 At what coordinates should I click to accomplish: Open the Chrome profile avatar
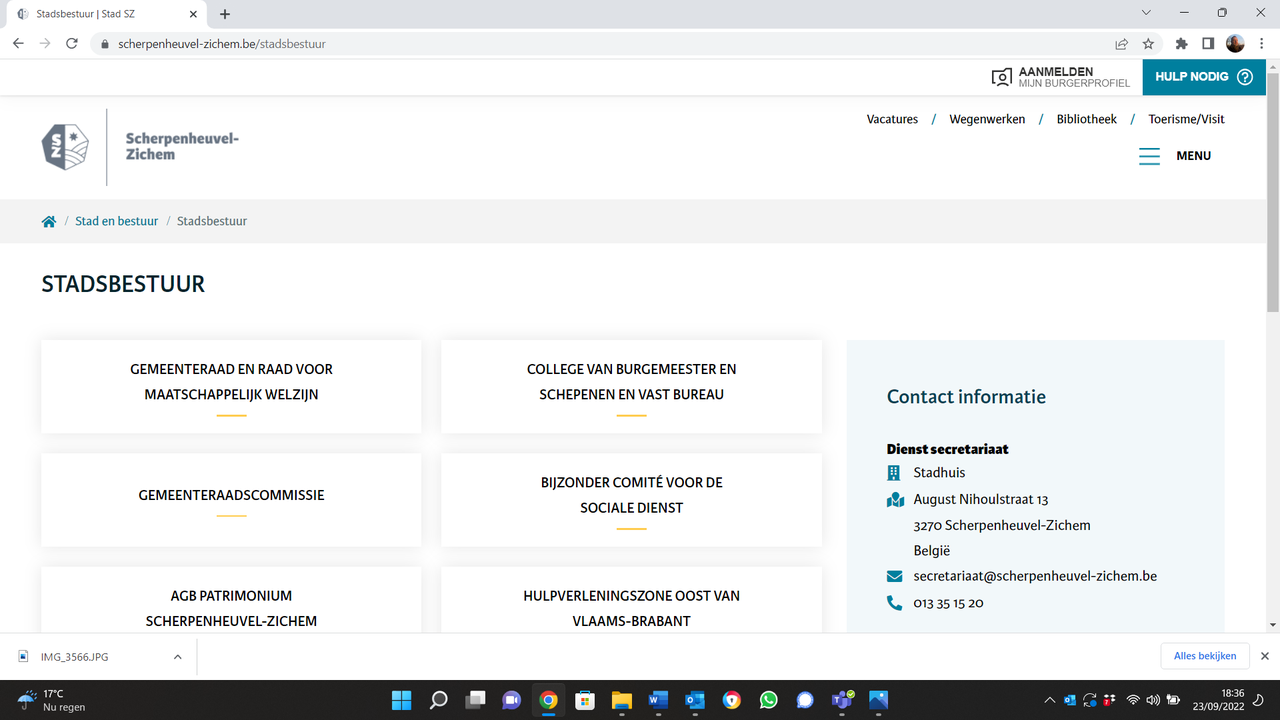coord(1235,44)
